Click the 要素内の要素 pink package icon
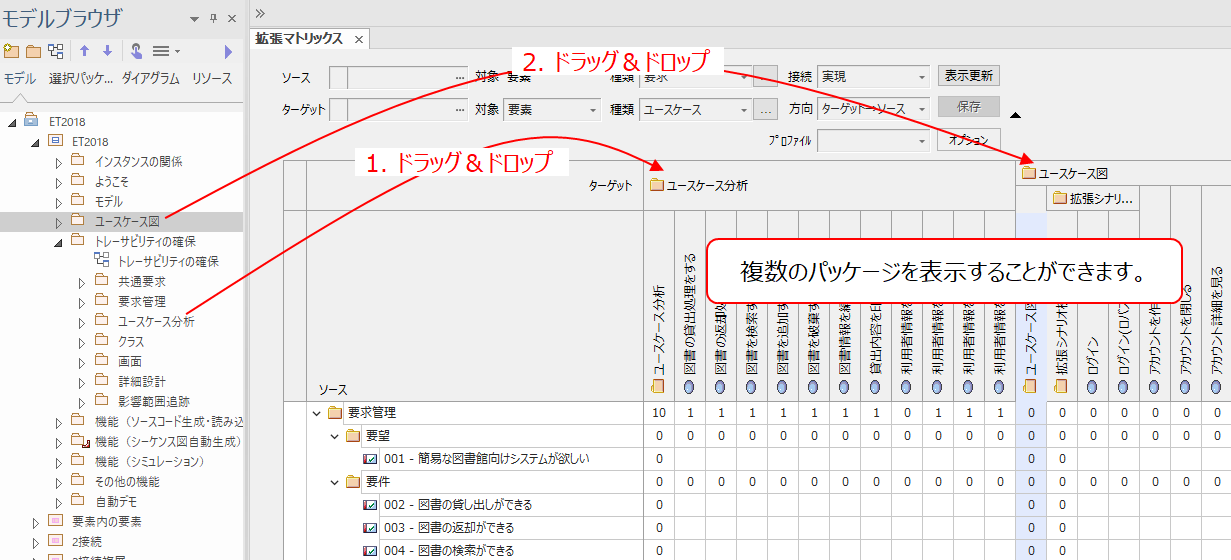 55,520
